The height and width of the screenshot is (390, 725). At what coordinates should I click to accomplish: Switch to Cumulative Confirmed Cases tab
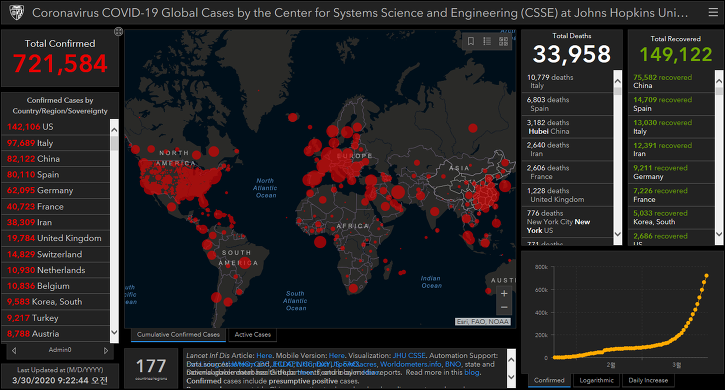(178, 334)
